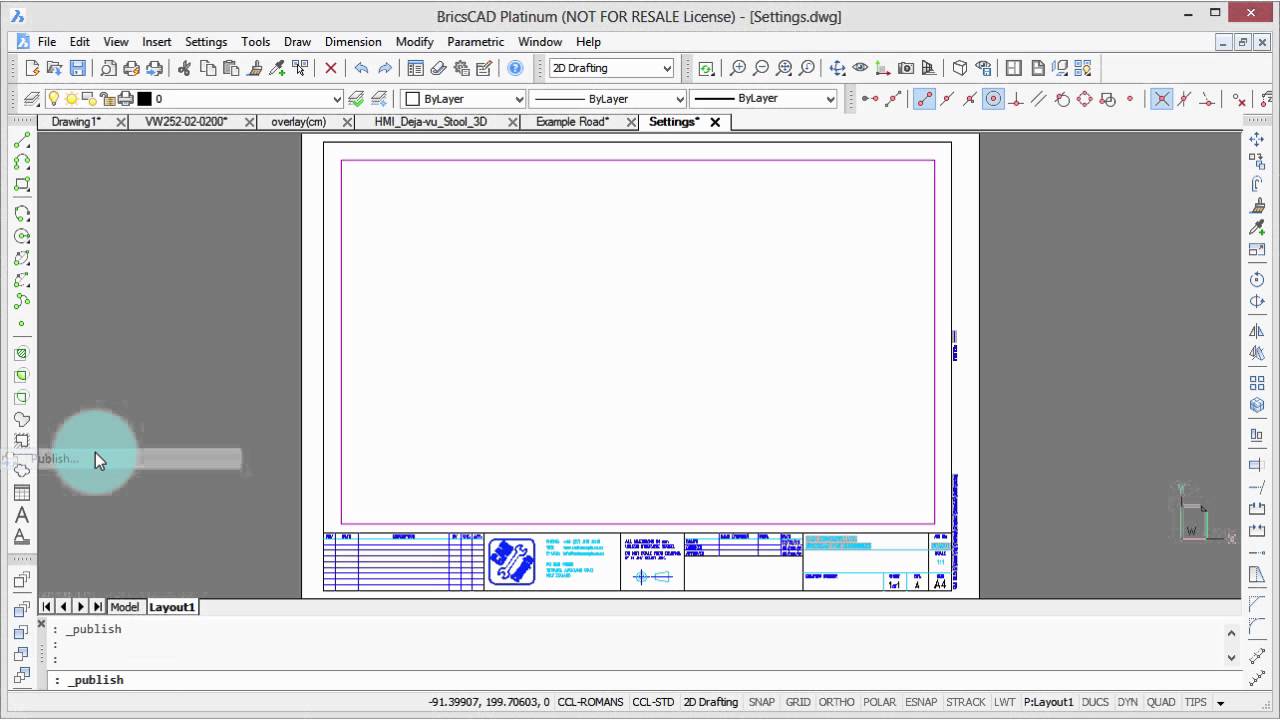Open the blue Help icon
1280x720 pixels.
[x=515, y=68]
